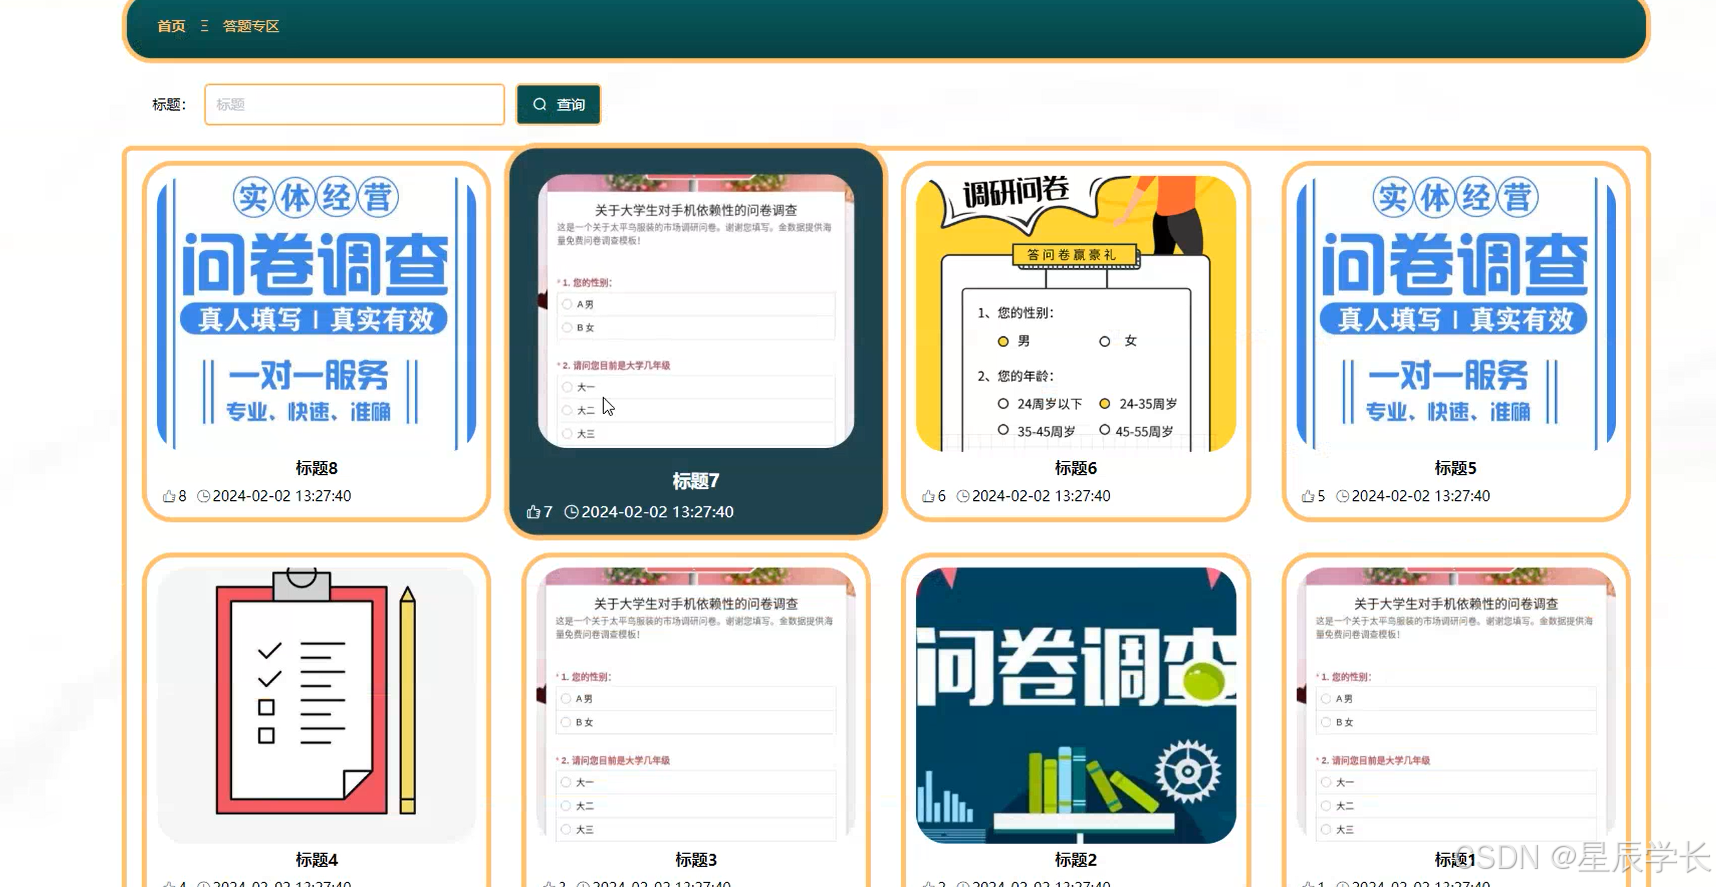Click the 标题7 card title

coord(696,481)
